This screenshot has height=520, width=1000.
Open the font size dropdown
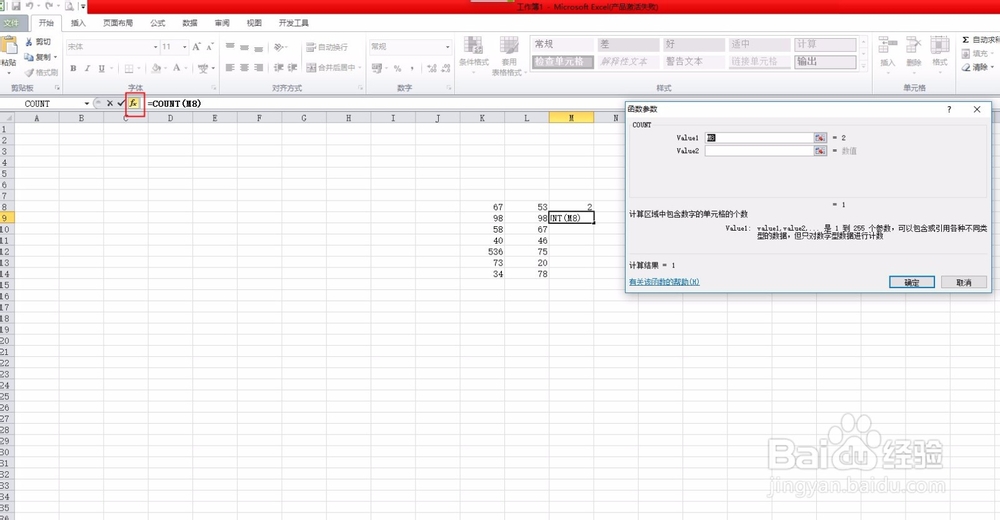[x=184, y=47]
